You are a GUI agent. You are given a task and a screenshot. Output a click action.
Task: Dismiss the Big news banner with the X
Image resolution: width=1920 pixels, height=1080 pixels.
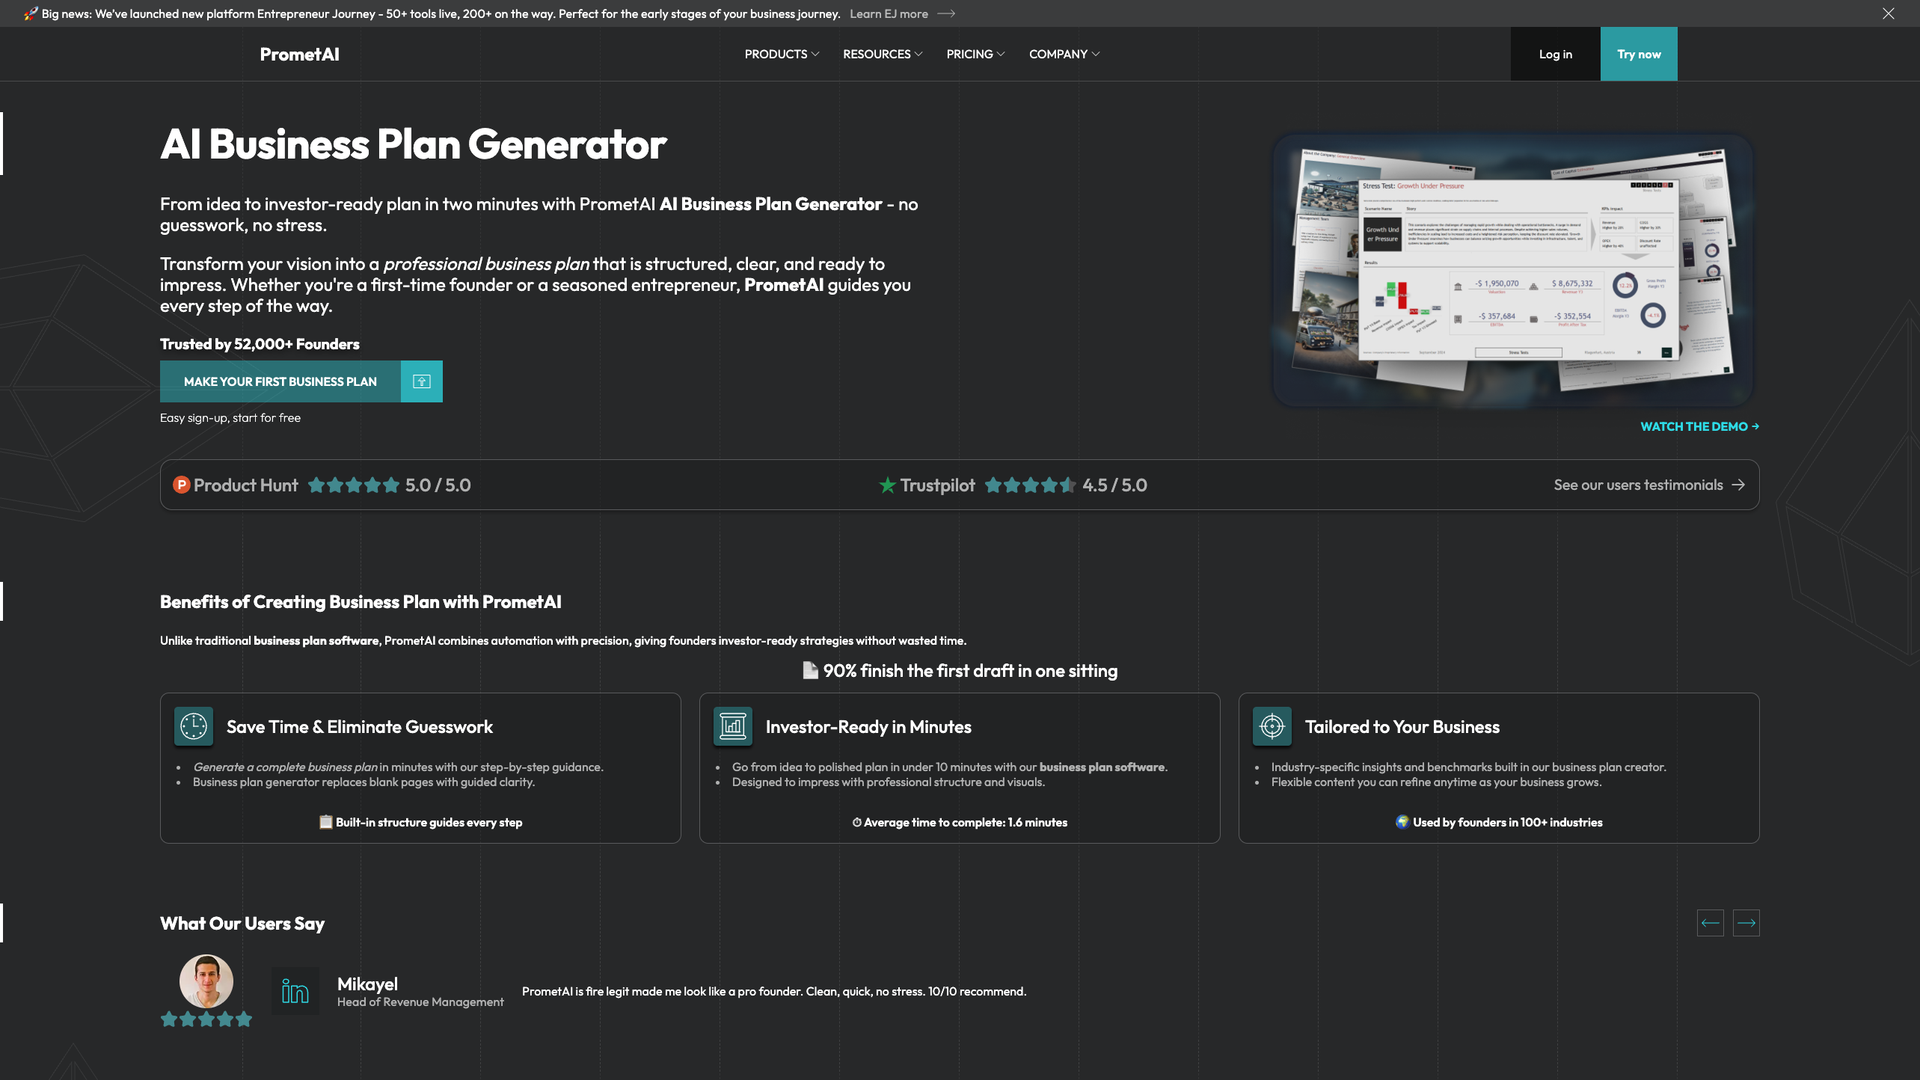click(1889, 13)
